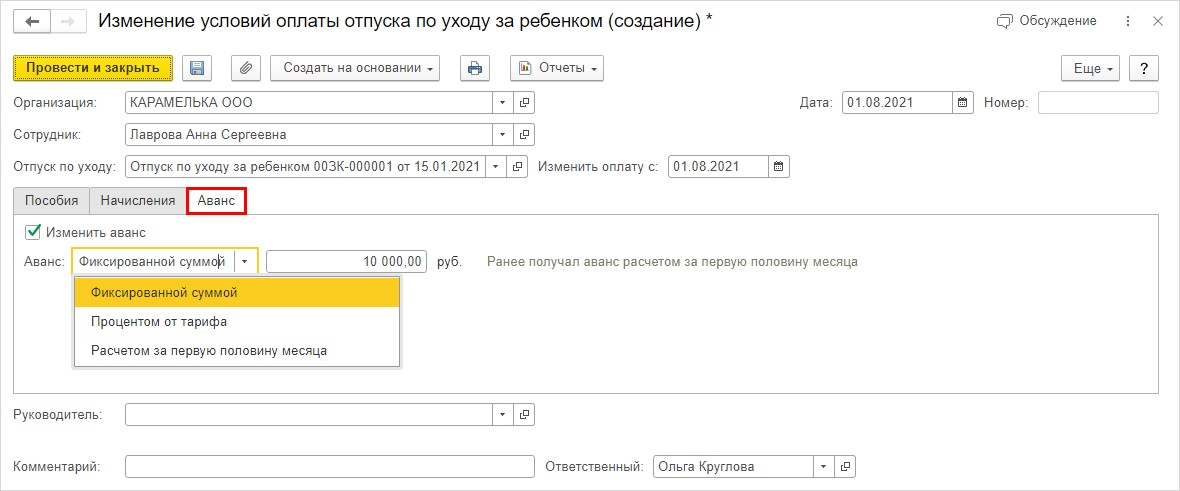Click into the Комментарий input field
This screenshot has height=491, width=1180.
point(330,467)
